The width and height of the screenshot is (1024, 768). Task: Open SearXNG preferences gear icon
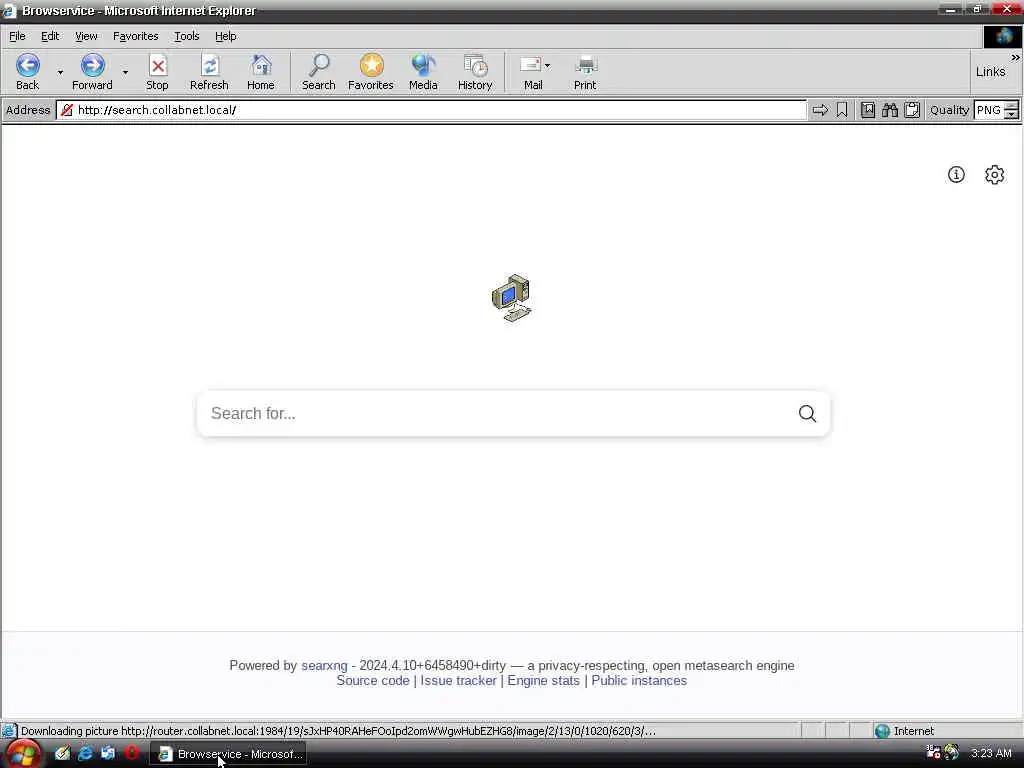click(x=995, y=174)
